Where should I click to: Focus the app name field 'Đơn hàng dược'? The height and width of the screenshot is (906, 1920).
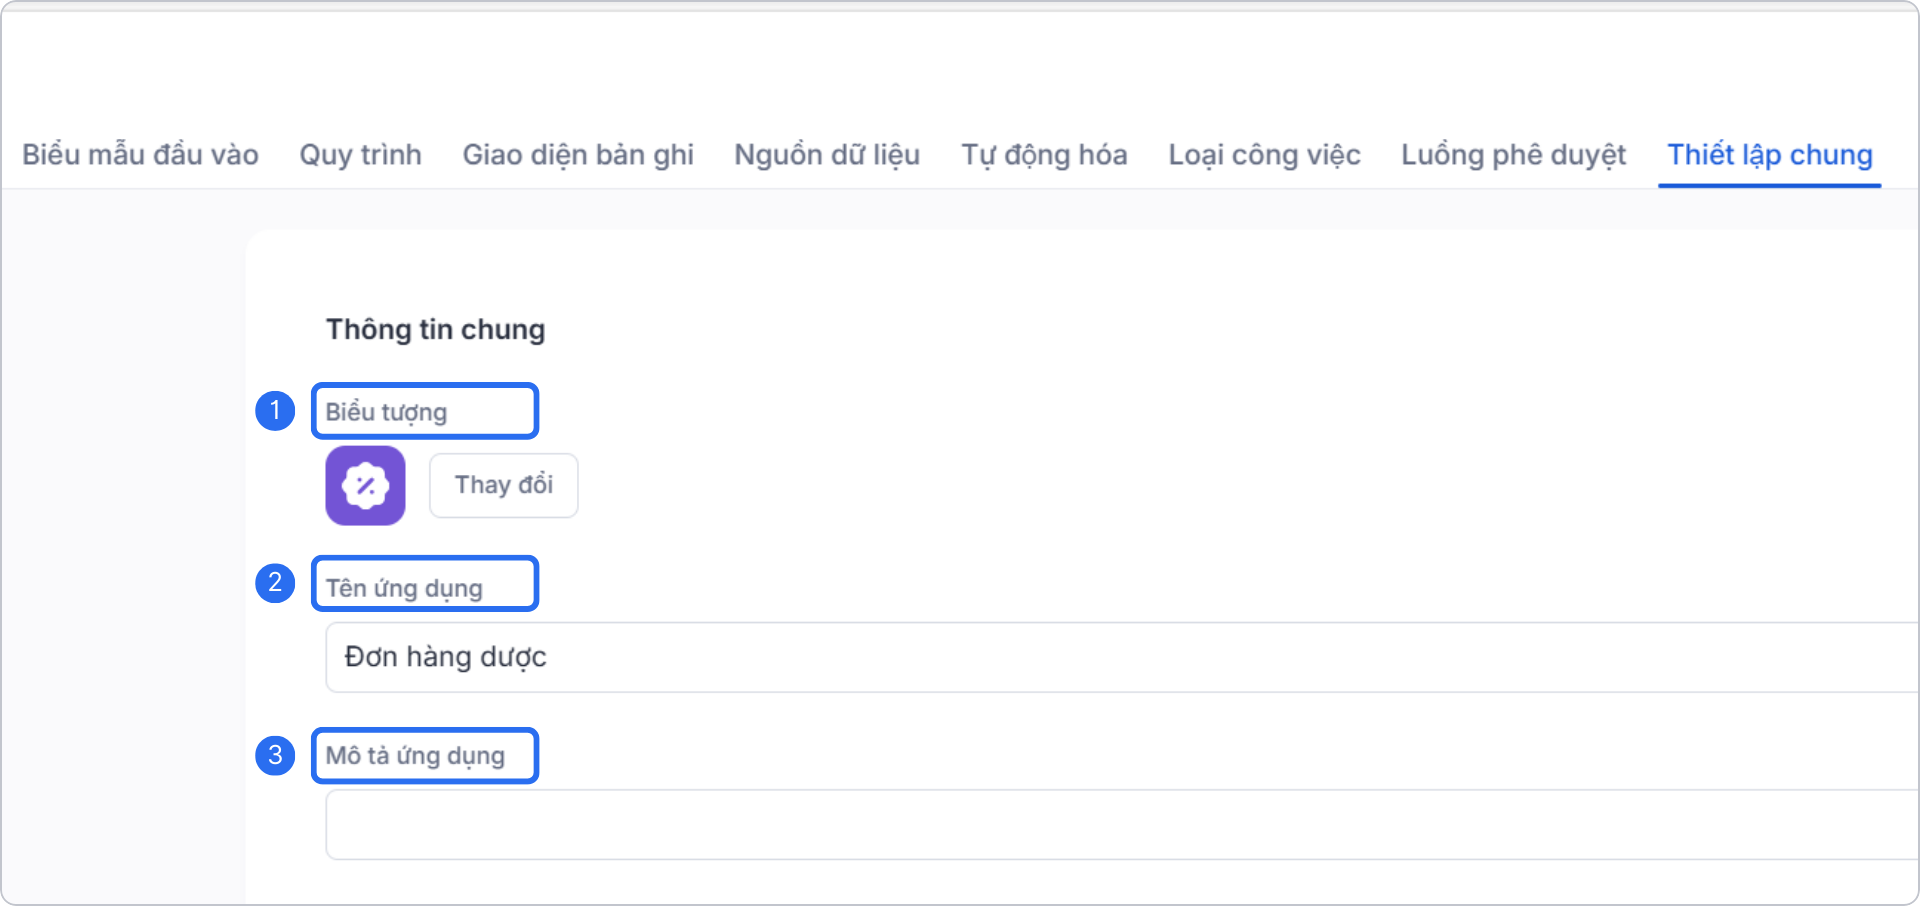tap(1122, 657)
